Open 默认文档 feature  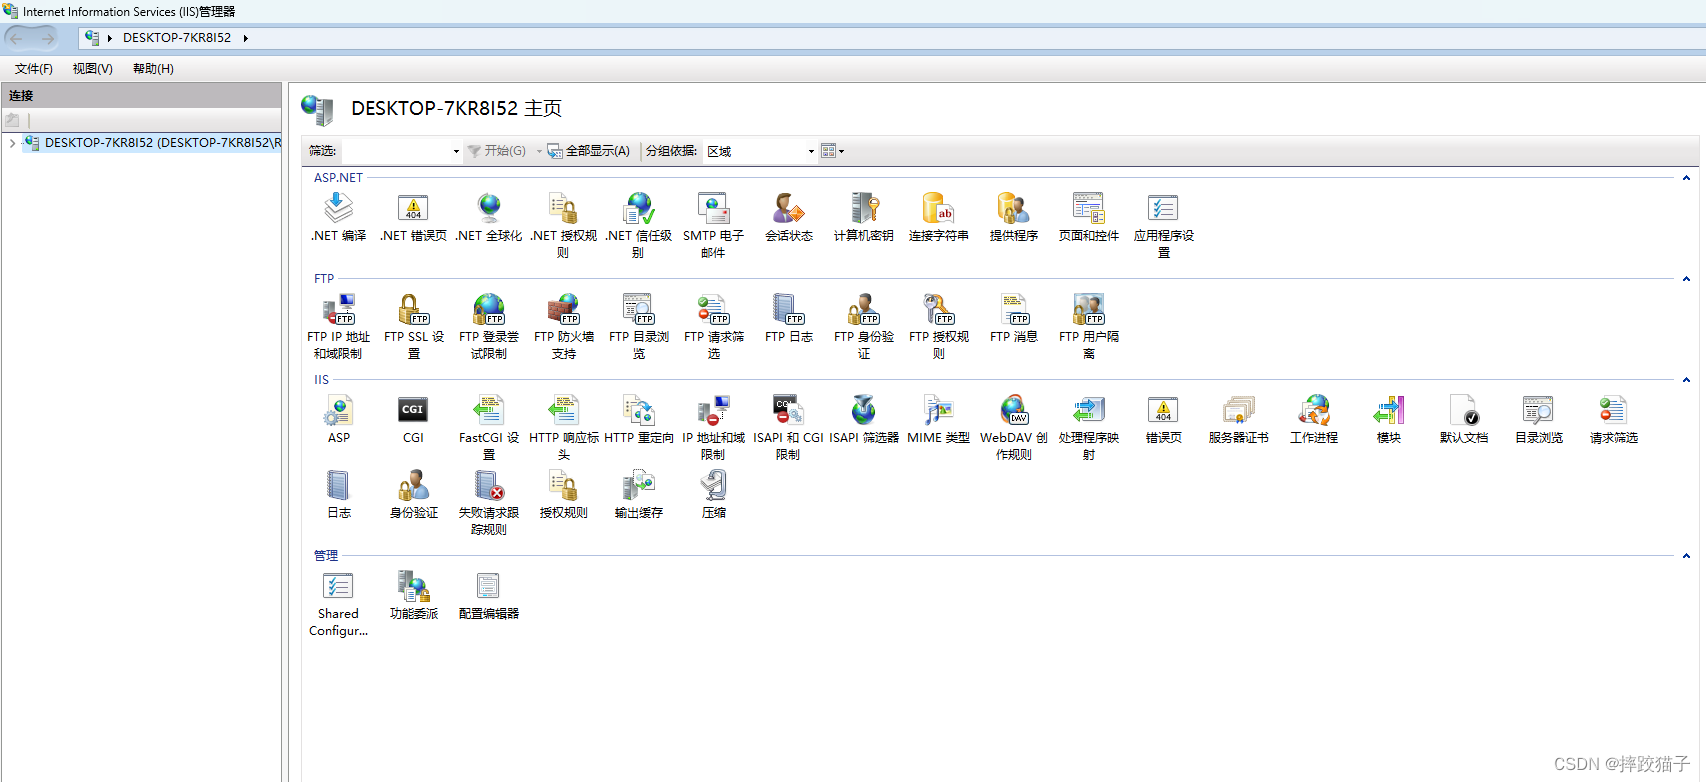pyautogui.click(x=1464, y=419)
